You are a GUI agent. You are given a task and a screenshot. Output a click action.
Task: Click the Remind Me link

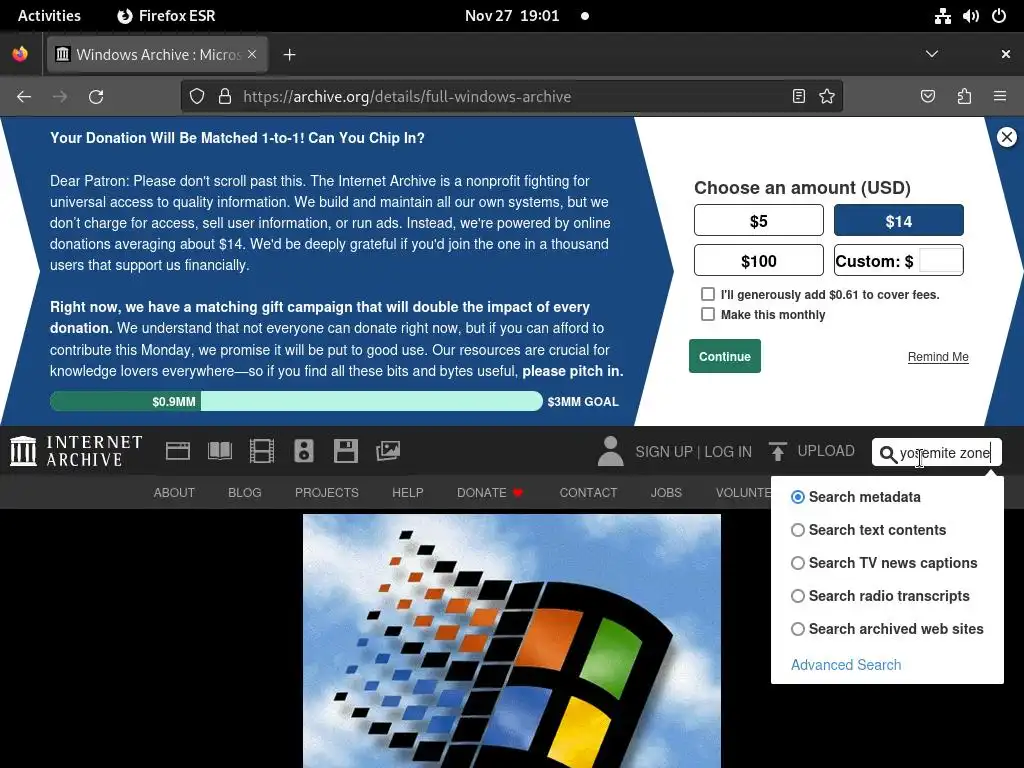point(938,357)
